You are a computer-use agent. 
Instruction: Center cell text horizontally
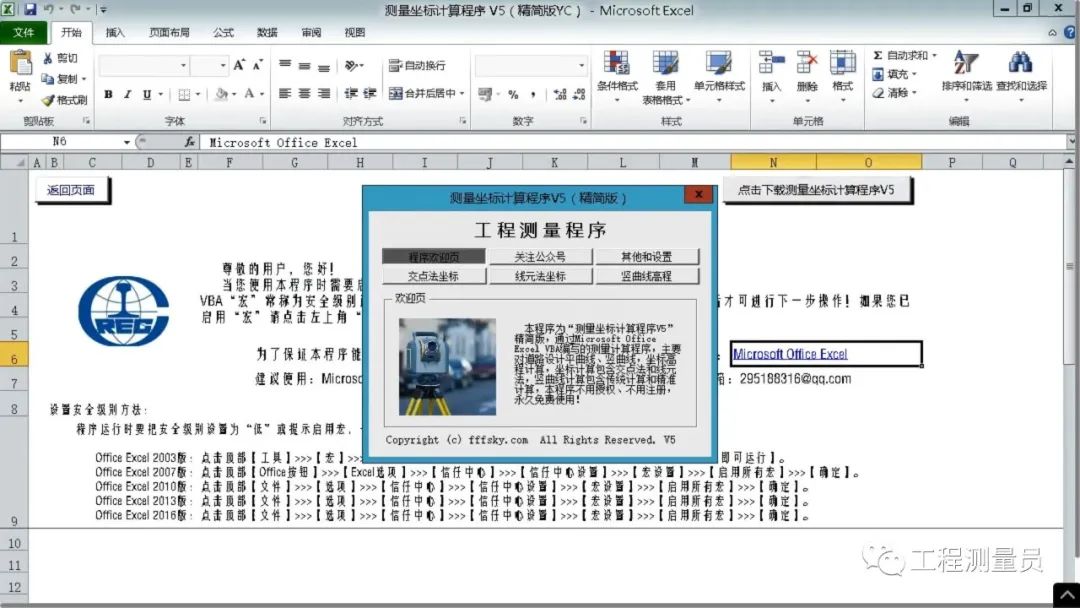pyautogui.click(x=304, y=94)
